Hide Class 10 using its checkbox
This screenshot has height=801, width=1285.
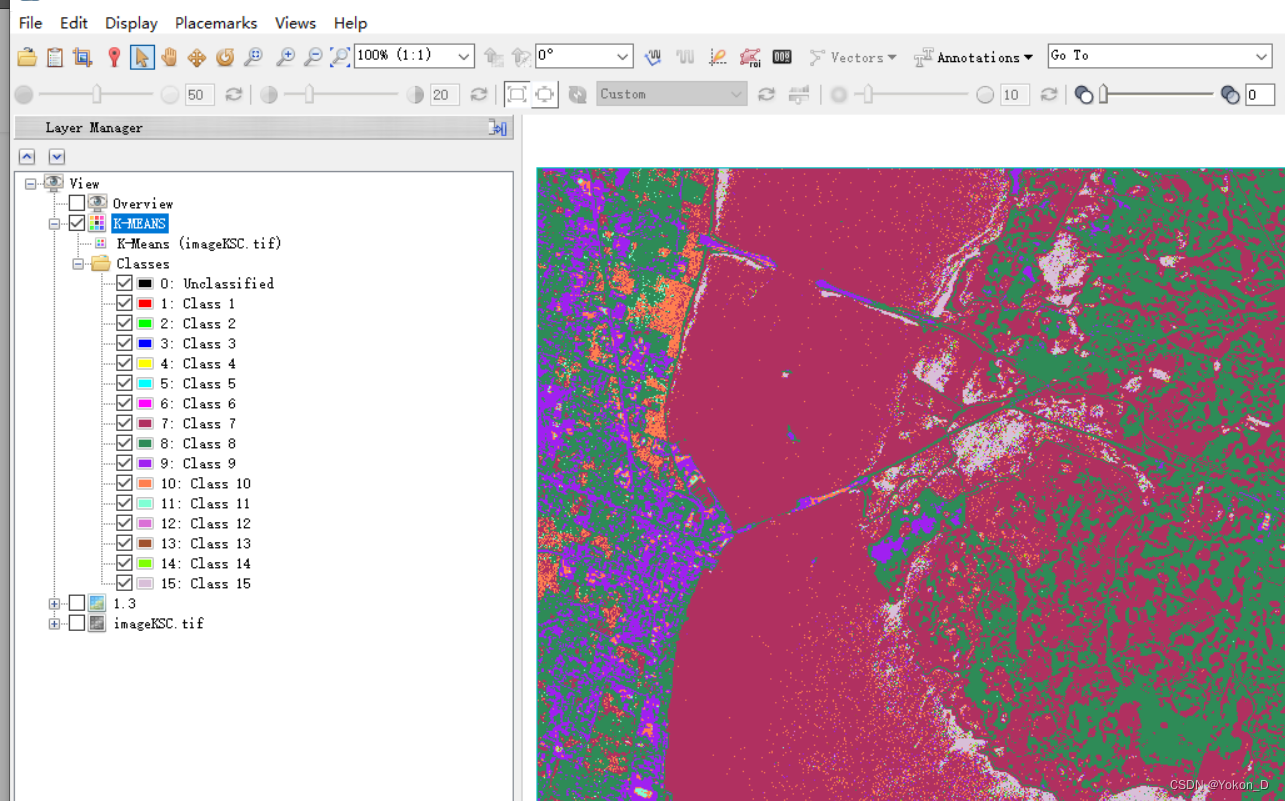(x=124, y=483)
